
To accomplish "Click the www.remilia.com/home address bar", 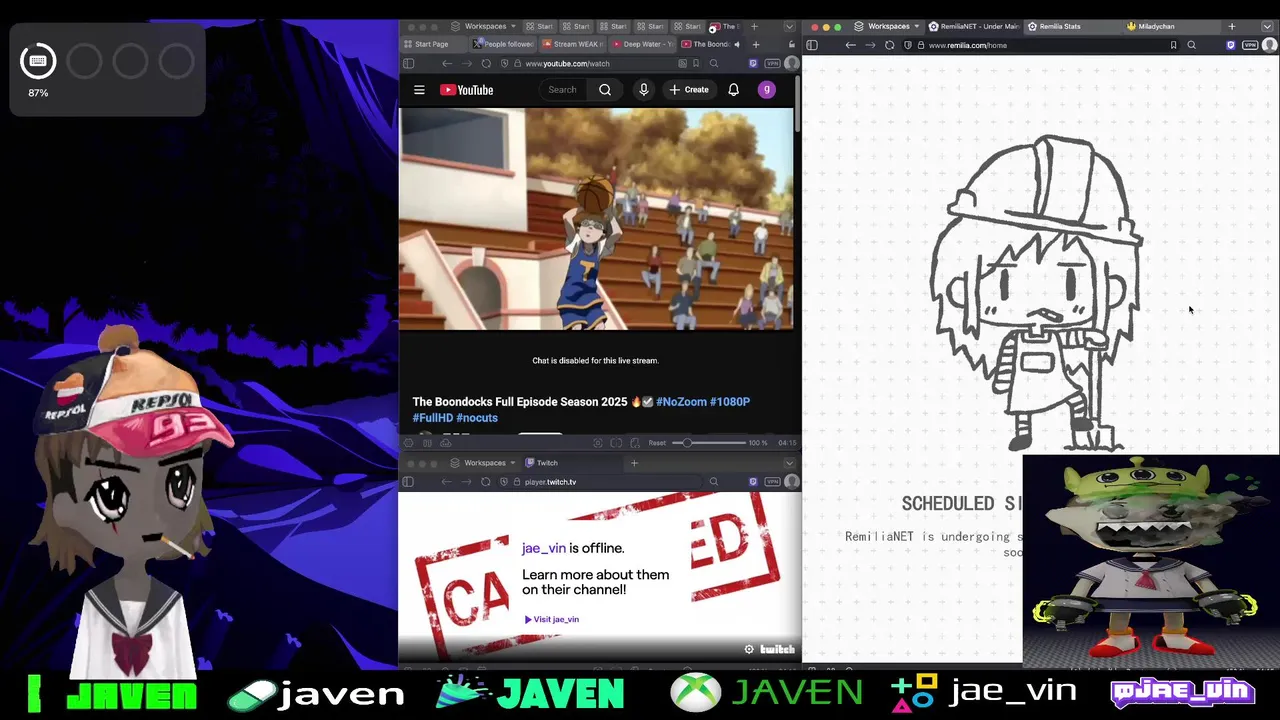I will coord(1040,45).
